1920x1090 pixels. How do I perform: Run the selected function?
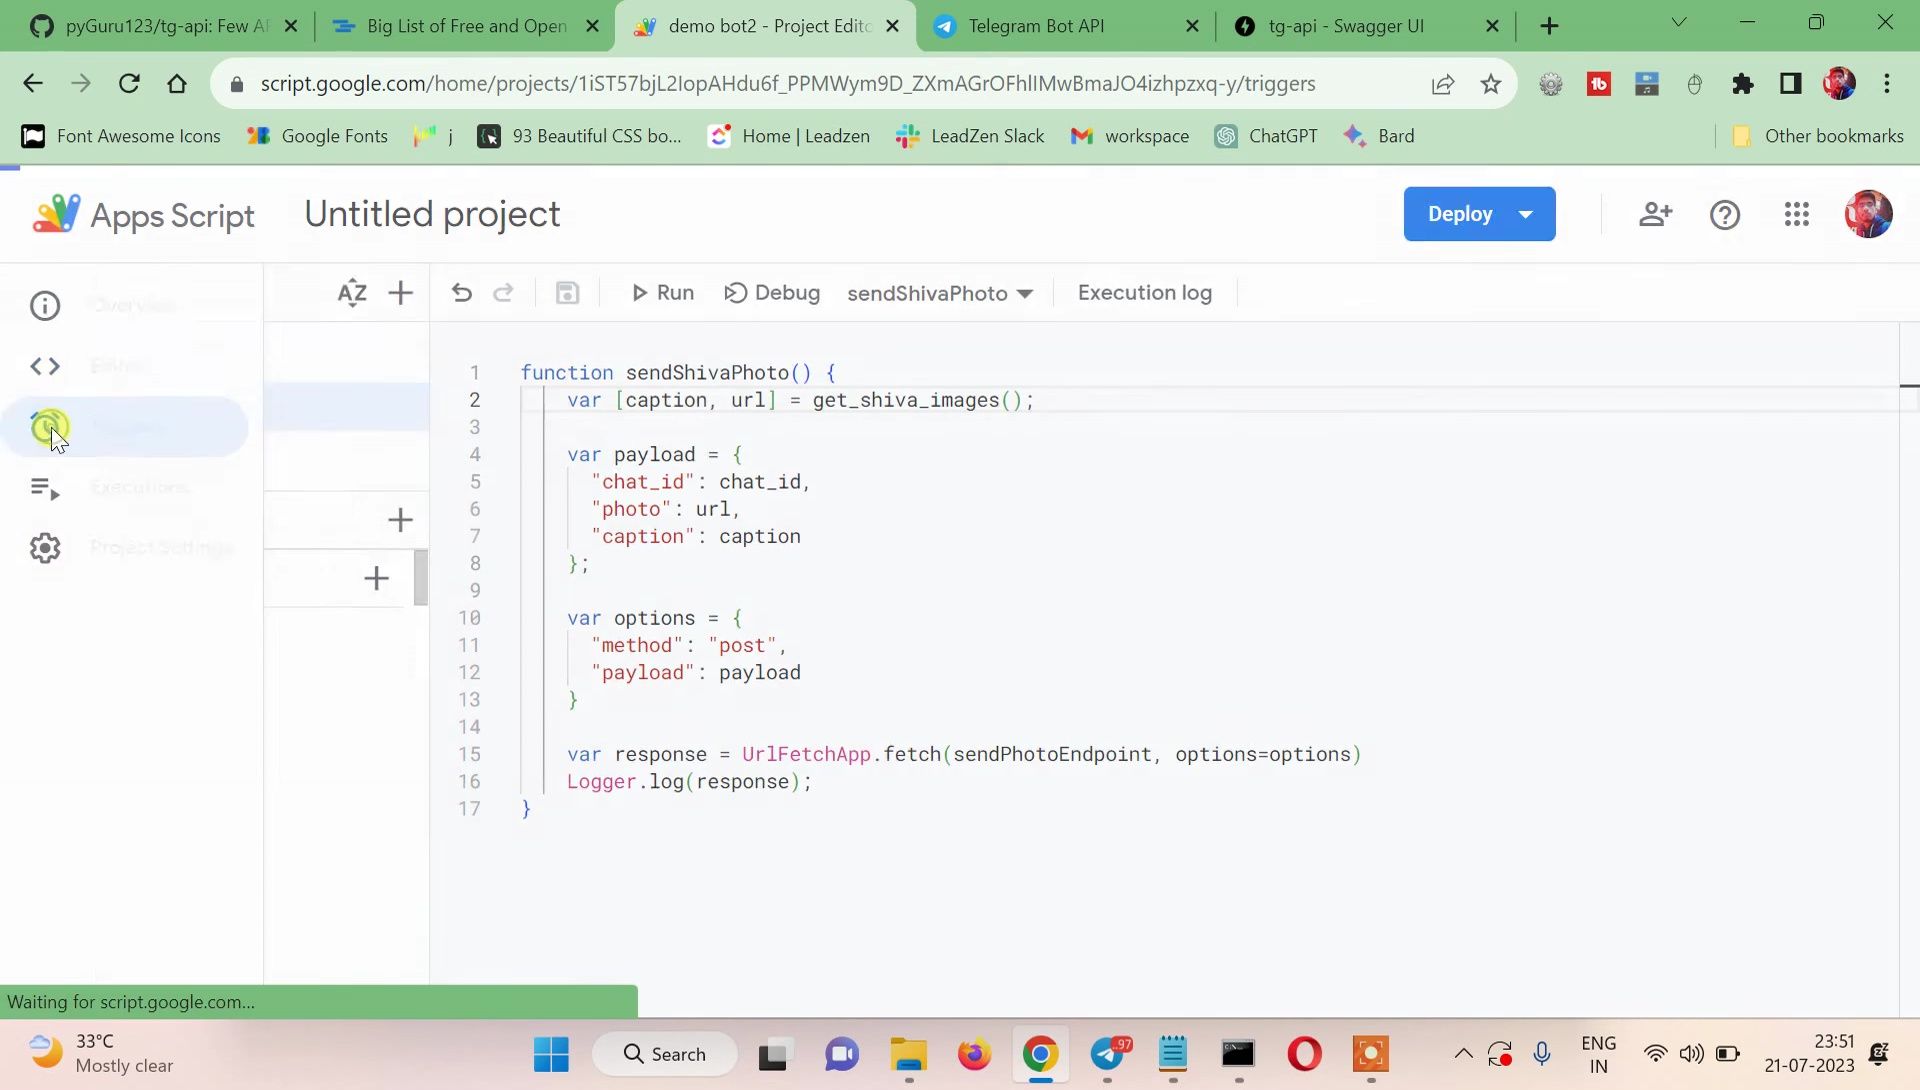coord(662,293)
